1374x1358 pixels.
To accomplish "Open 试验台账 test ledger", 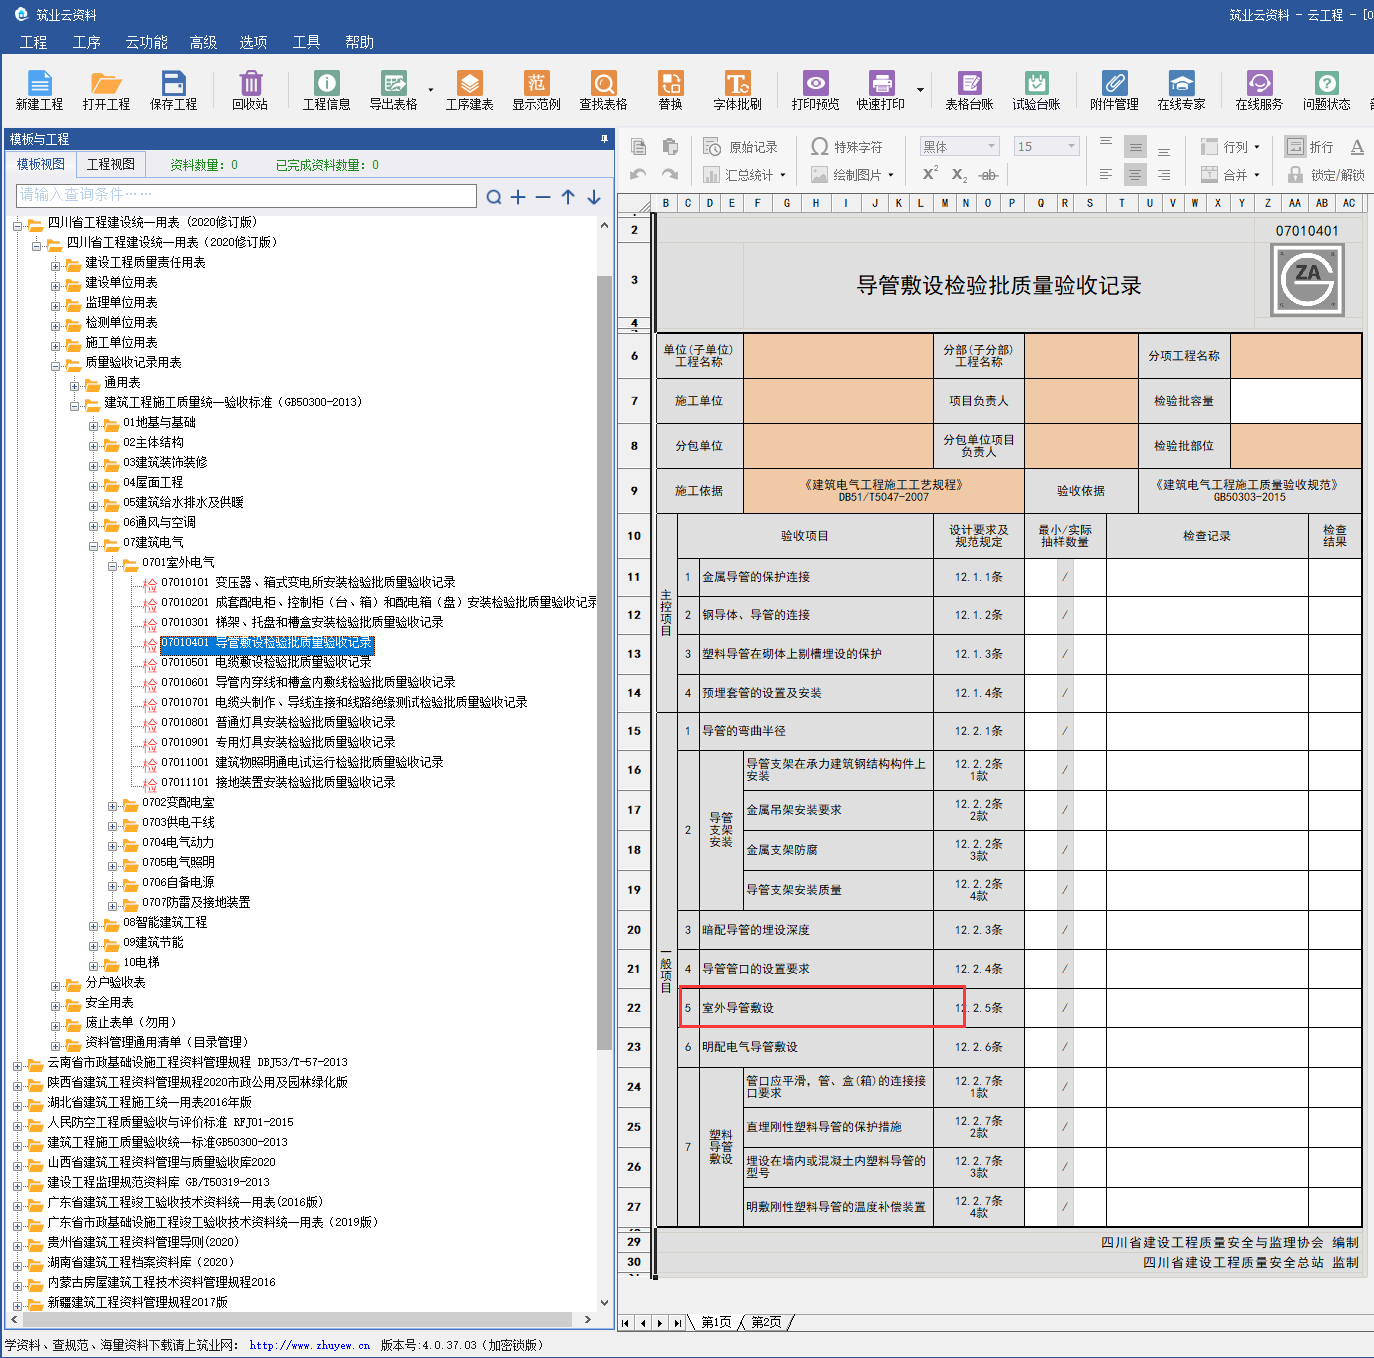I will (x=1036, y=90).
